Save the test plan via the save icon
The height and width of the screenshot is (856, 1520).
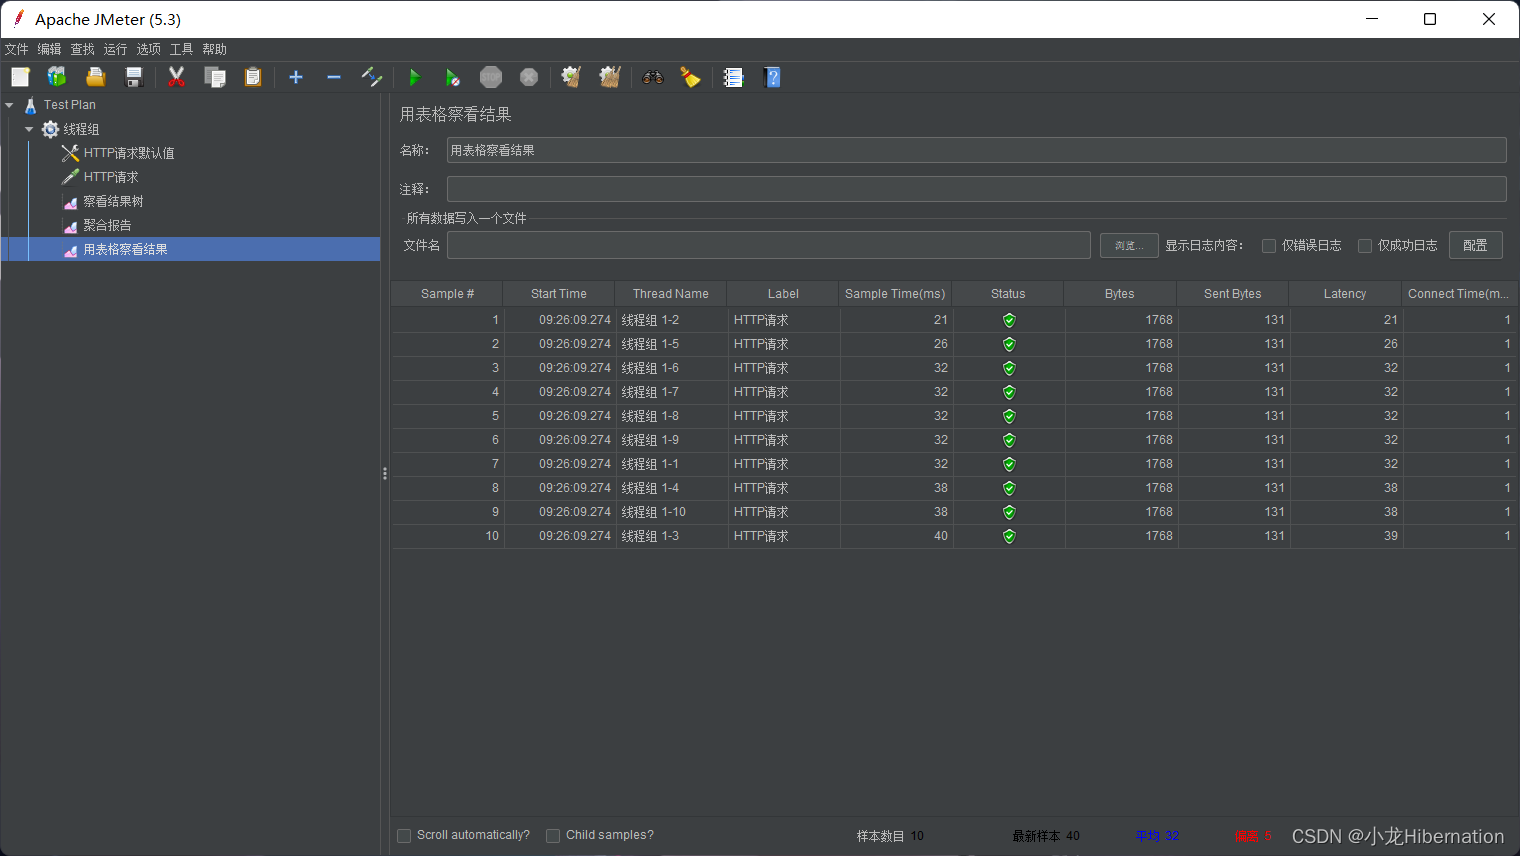(133, 76)
